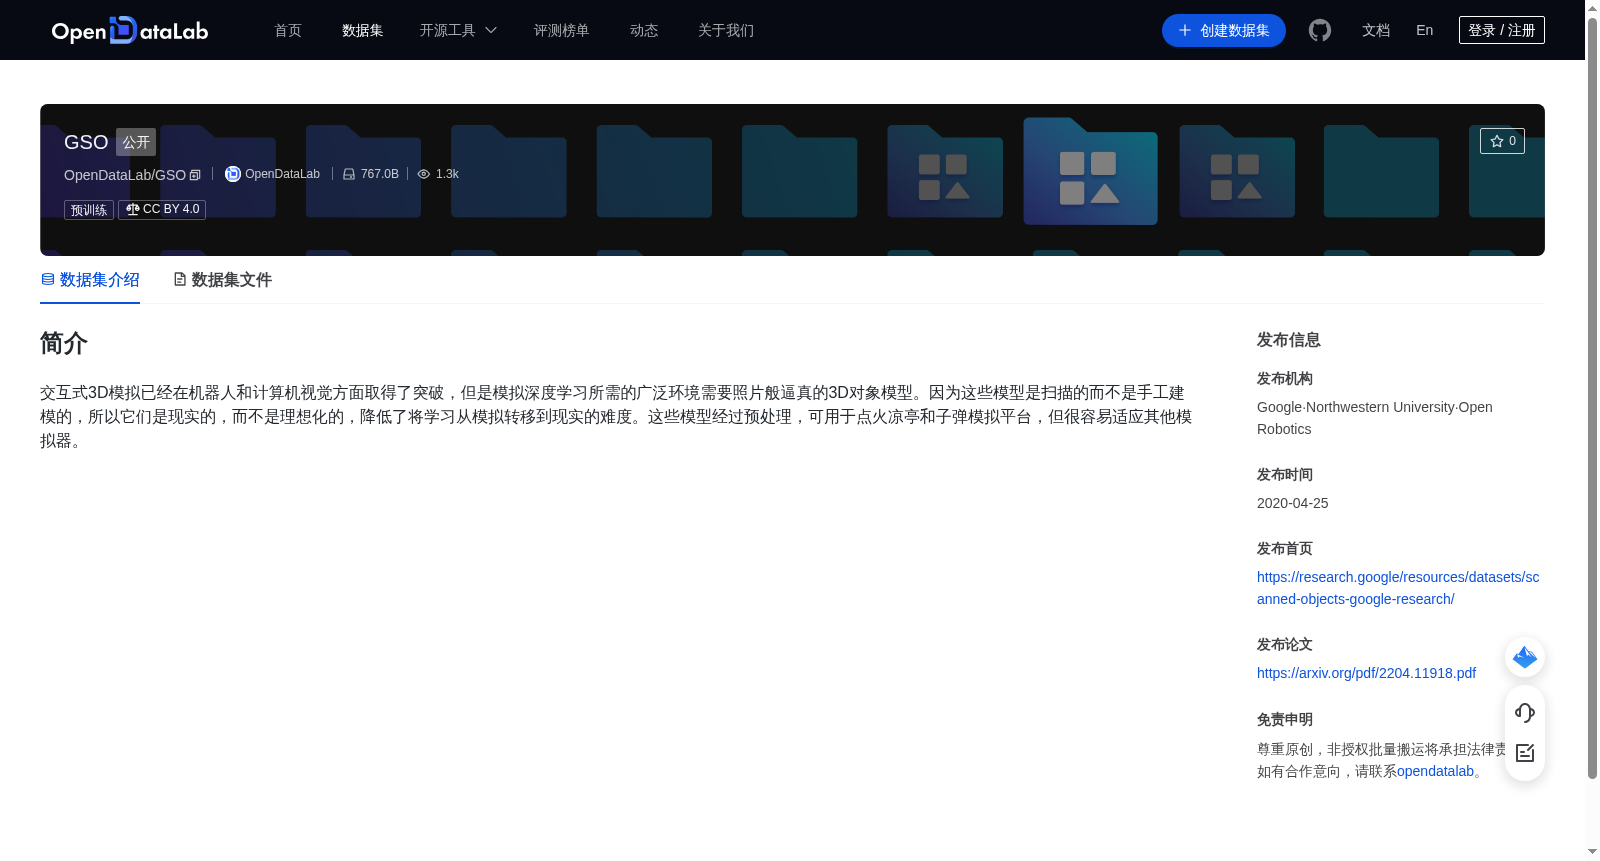Switch to the 数据集文件 tab
The image size is (1600, 861).
222,280
